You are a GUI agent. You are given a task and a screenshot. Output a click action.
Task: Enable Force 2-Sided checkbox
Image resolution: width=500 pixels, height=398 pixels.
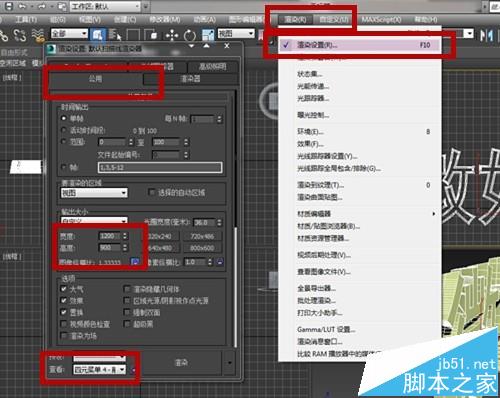pos(127,312)
